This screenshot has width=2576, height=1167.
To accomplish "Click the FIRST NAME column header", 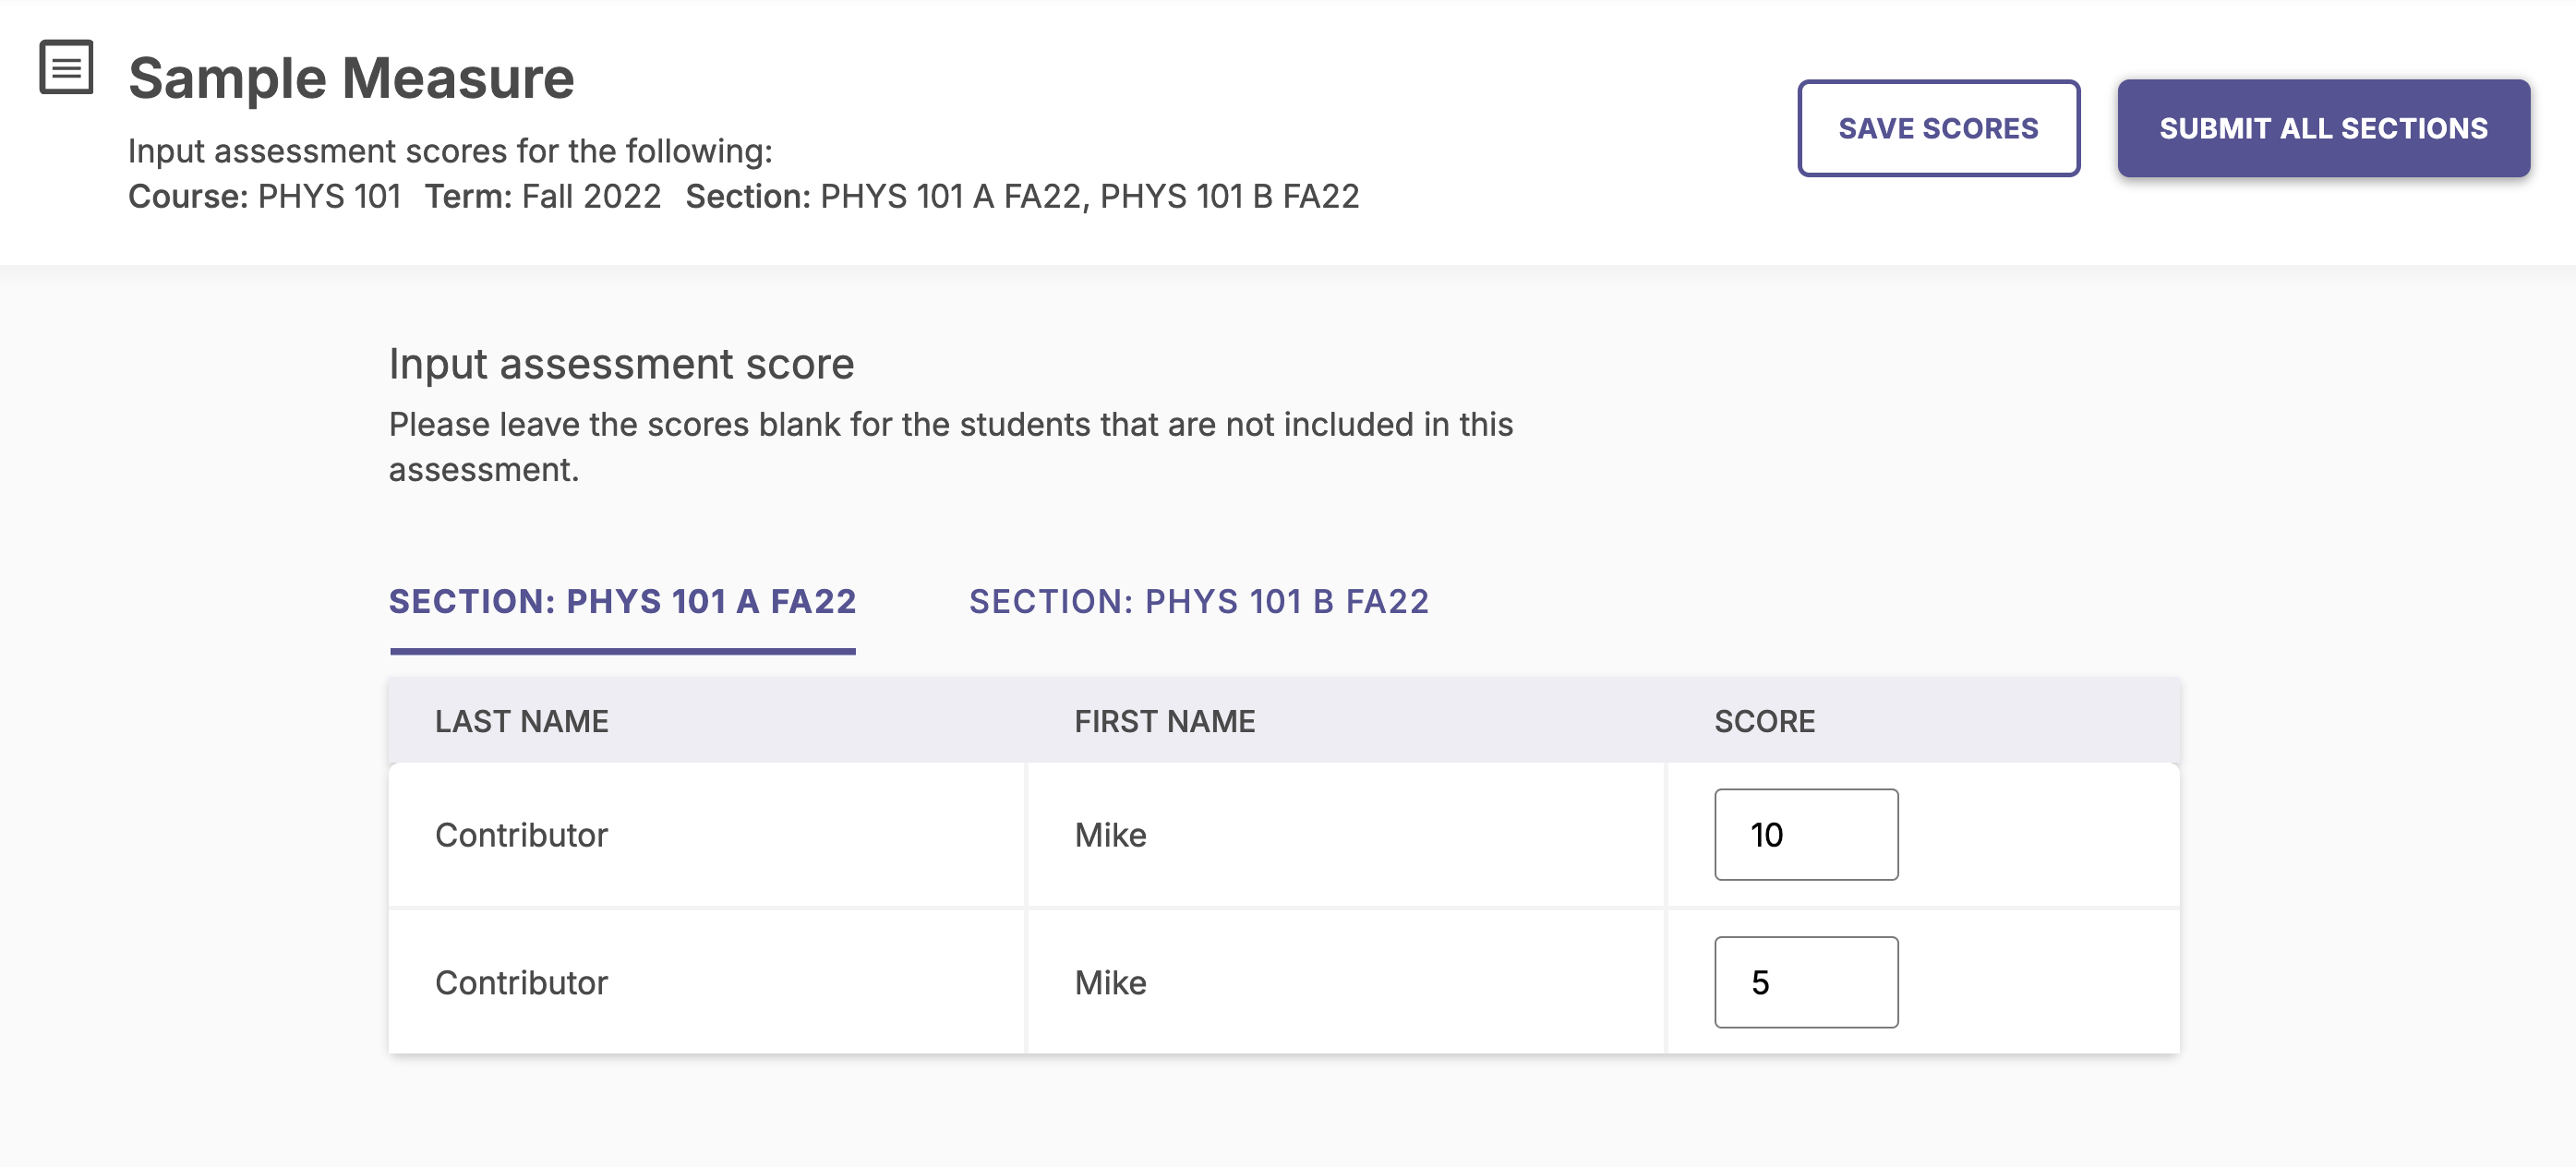I will click(1163, 721).
